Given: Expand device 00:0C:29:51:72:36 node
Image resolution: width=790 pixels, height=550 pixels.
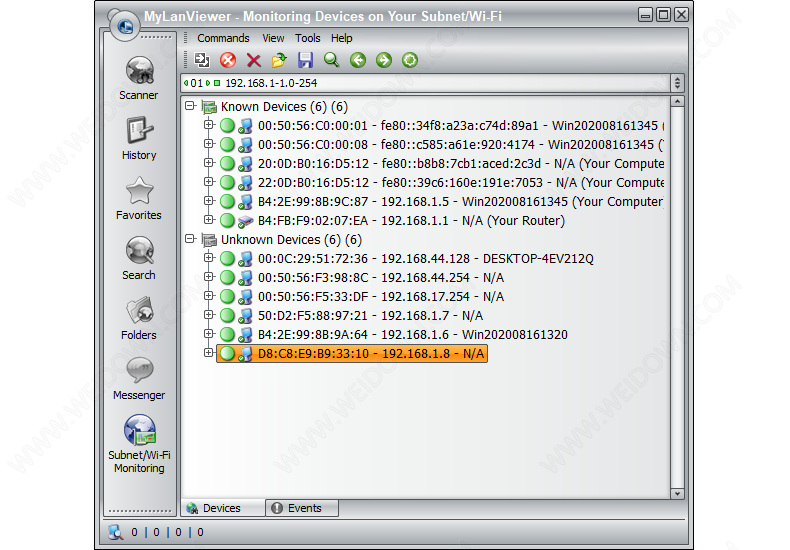Looking at the screenshot, I should tap(209, 257).
